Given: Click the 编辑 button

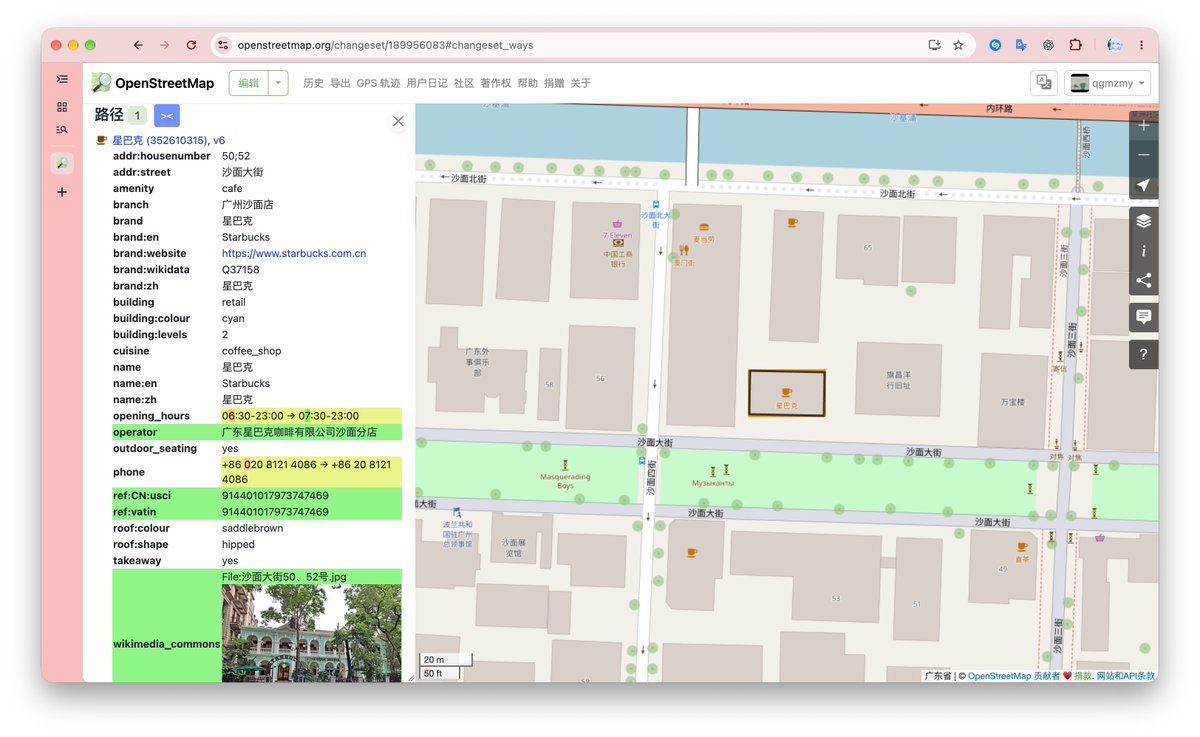Looking at the screenshot, I should click(x=249, y=83).
